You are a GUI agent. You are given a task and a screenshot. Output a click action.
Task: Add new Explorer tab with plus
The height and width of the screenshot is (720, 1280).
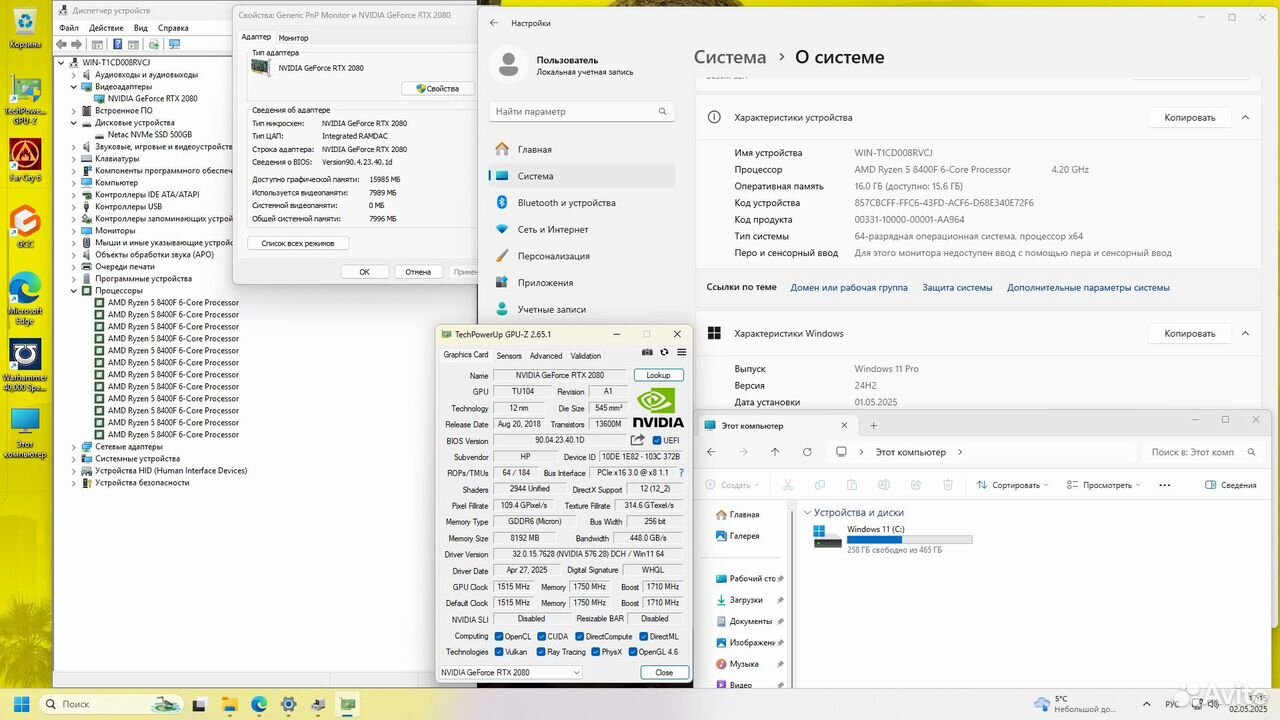tap(873, 425)
